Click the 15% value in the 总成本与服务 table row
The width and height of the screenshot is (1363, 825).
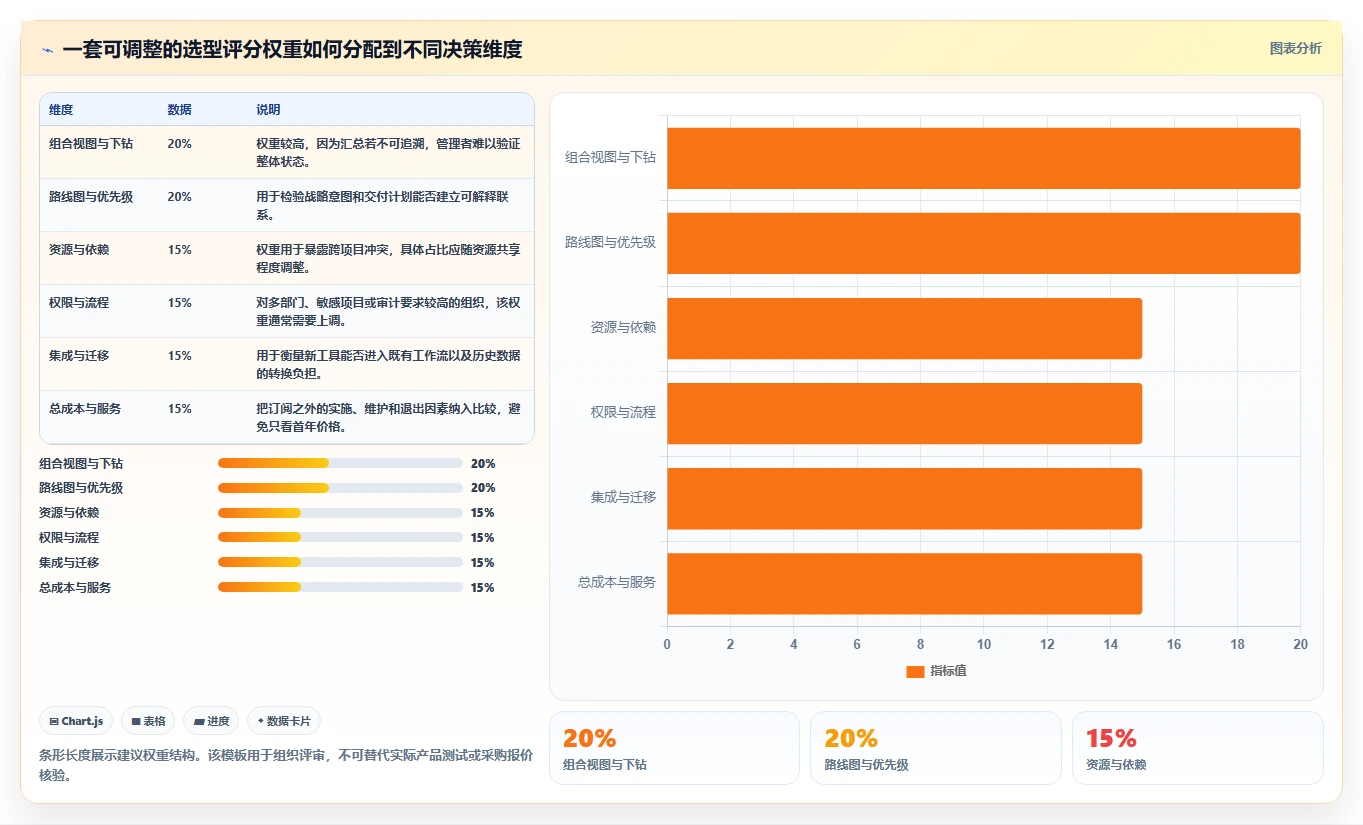180,409
